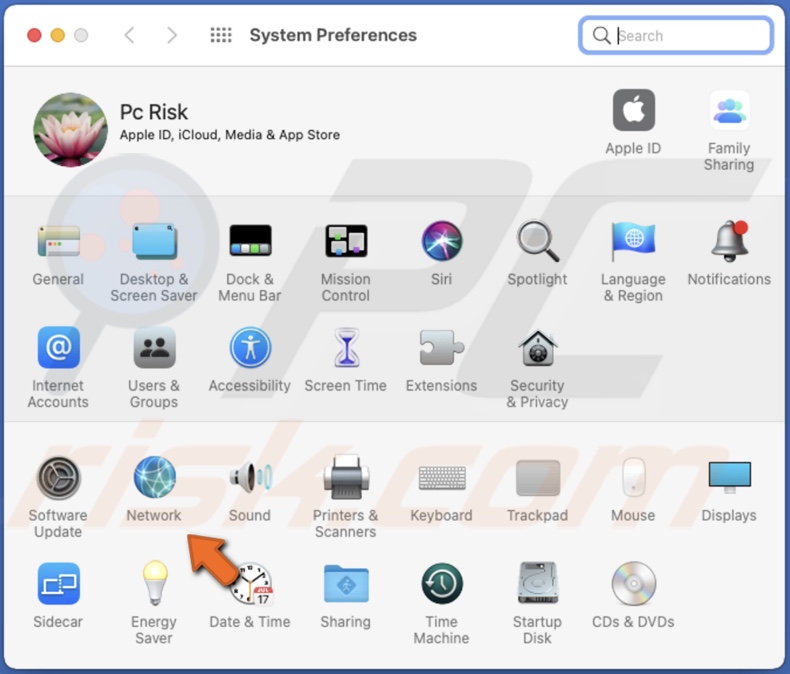The height and width of the screenshot is (674, 790).
Task: Open Screen Time preferences
Action: [x=346, y=347]
